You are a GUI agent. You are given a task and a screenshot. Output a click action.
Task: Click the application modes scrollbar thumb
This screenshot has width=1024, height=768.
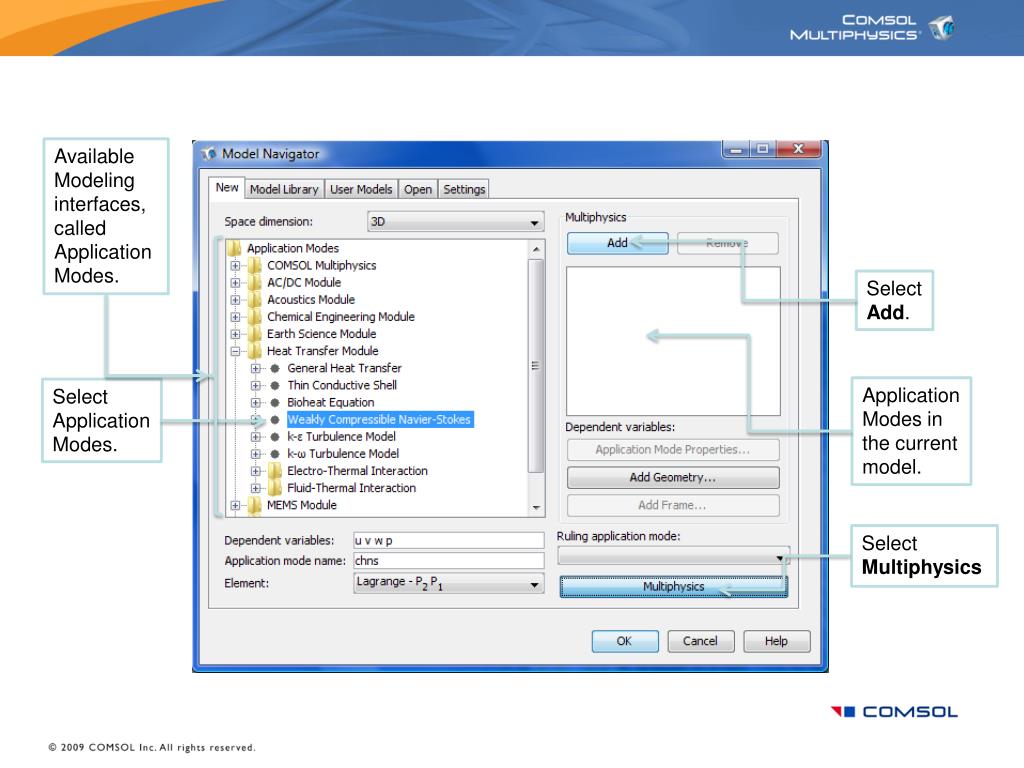(536, 366)
